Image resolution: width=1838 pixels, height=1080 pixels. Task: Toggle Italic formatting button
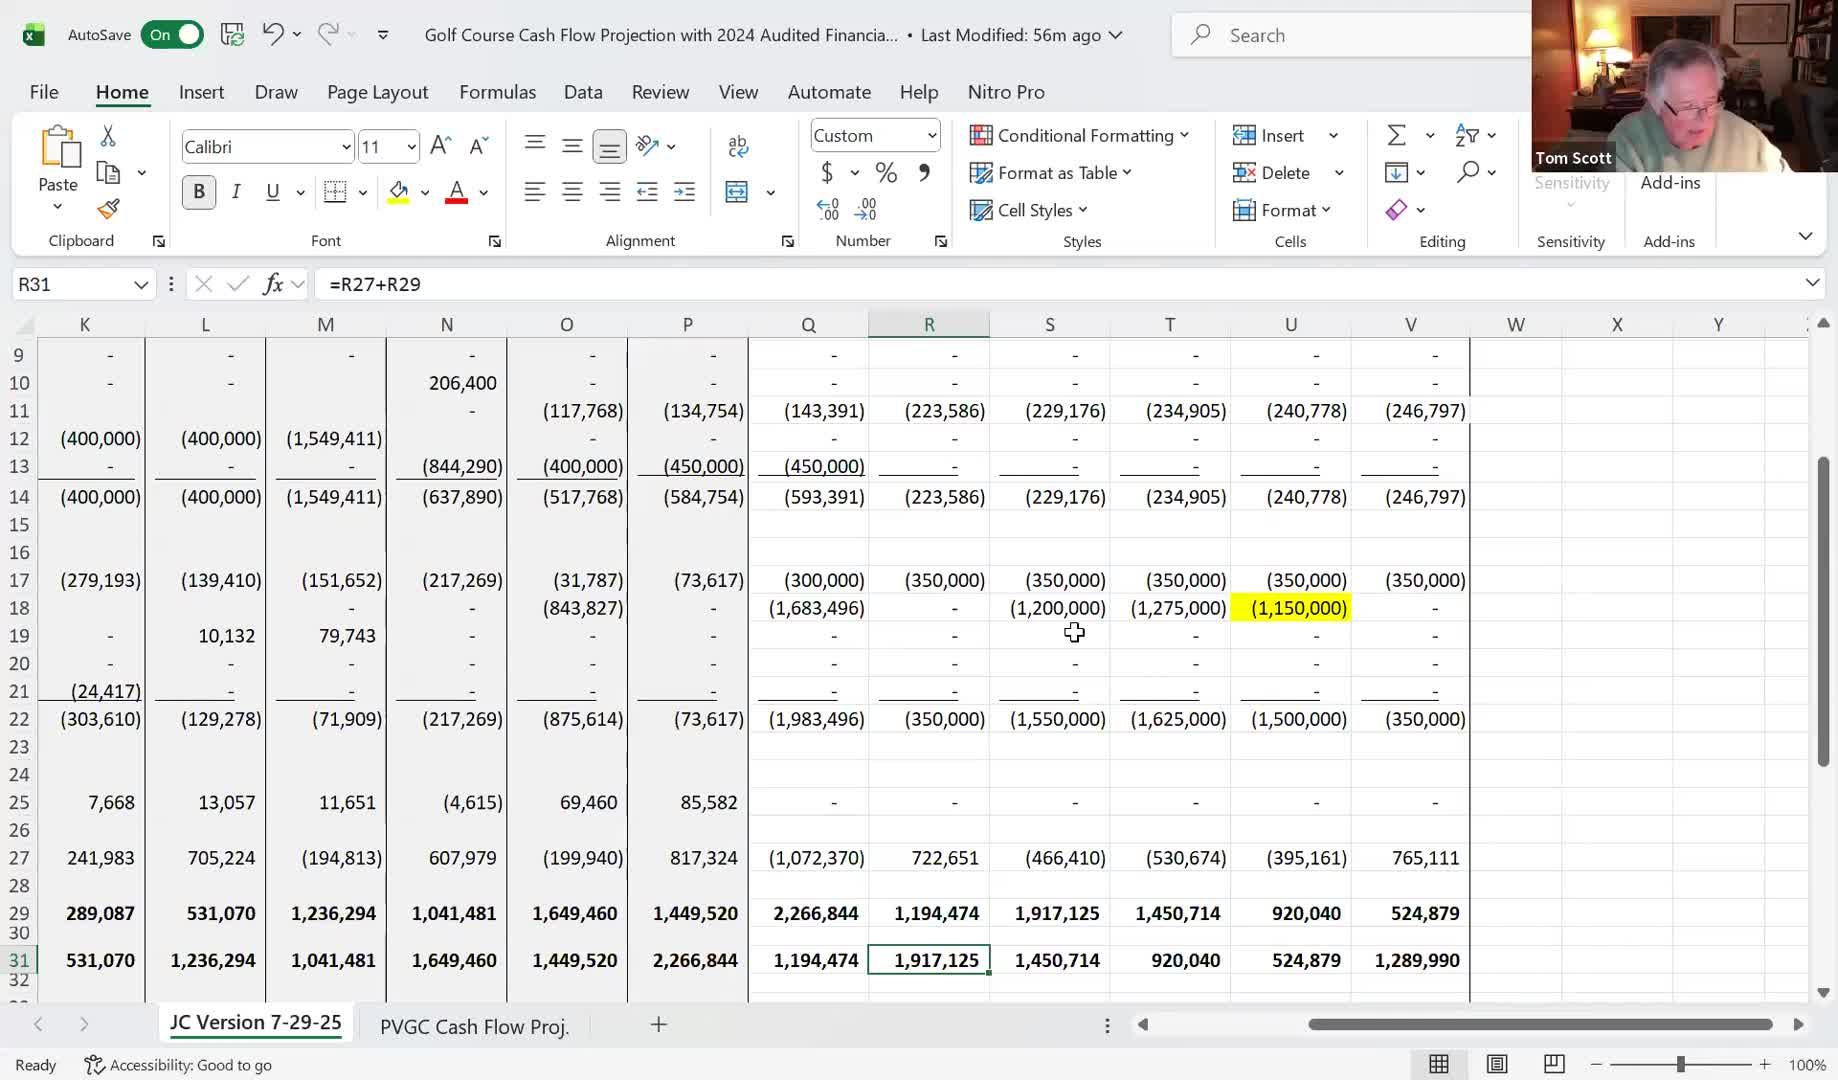pyautogui.click(x=236, y=192)
